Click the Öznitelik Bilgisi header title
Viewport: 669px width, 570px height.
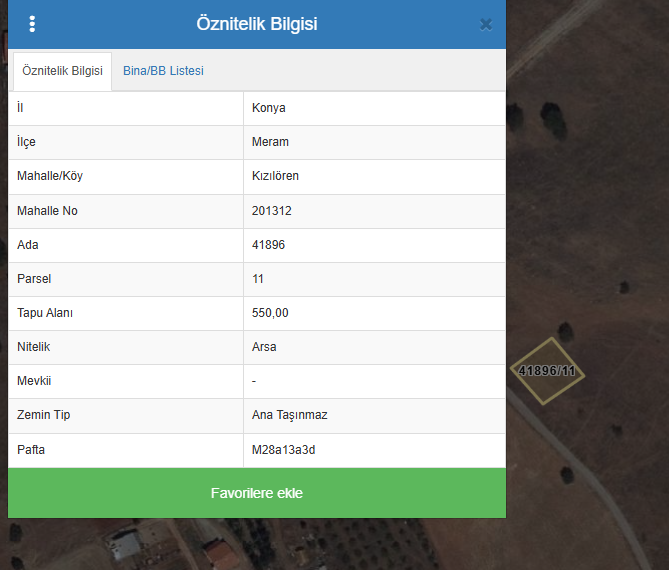[256, 24]
